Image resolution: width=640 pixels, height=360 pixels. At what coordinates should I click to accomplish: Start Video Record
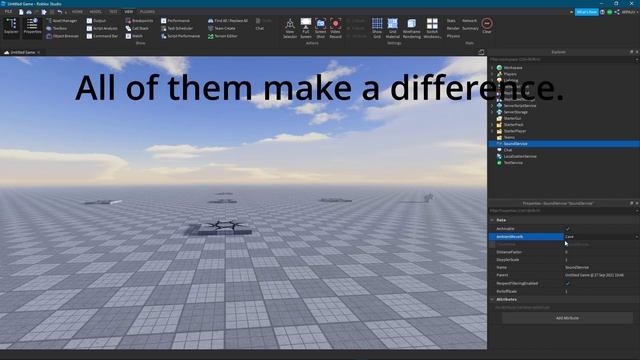pyautogui.click(x=335, y=28)
